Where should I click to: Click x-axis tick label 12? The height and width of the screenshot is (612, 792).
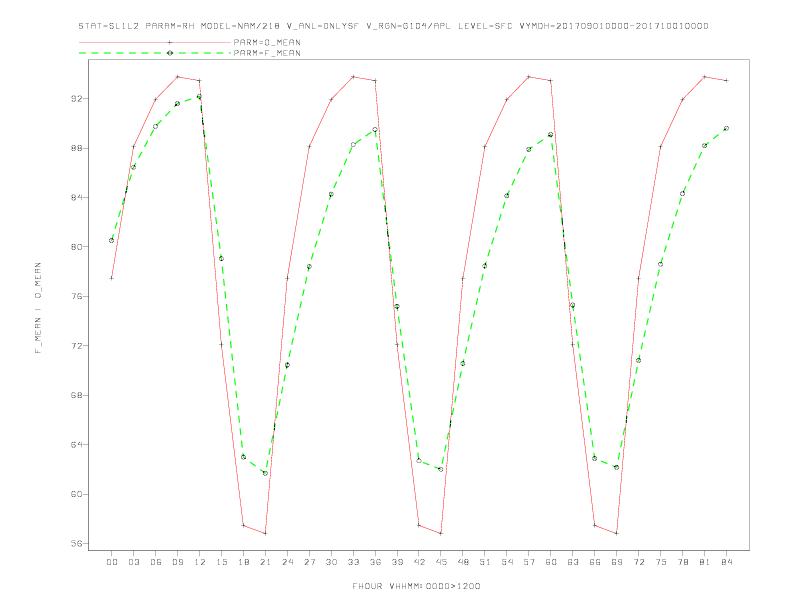200,562
